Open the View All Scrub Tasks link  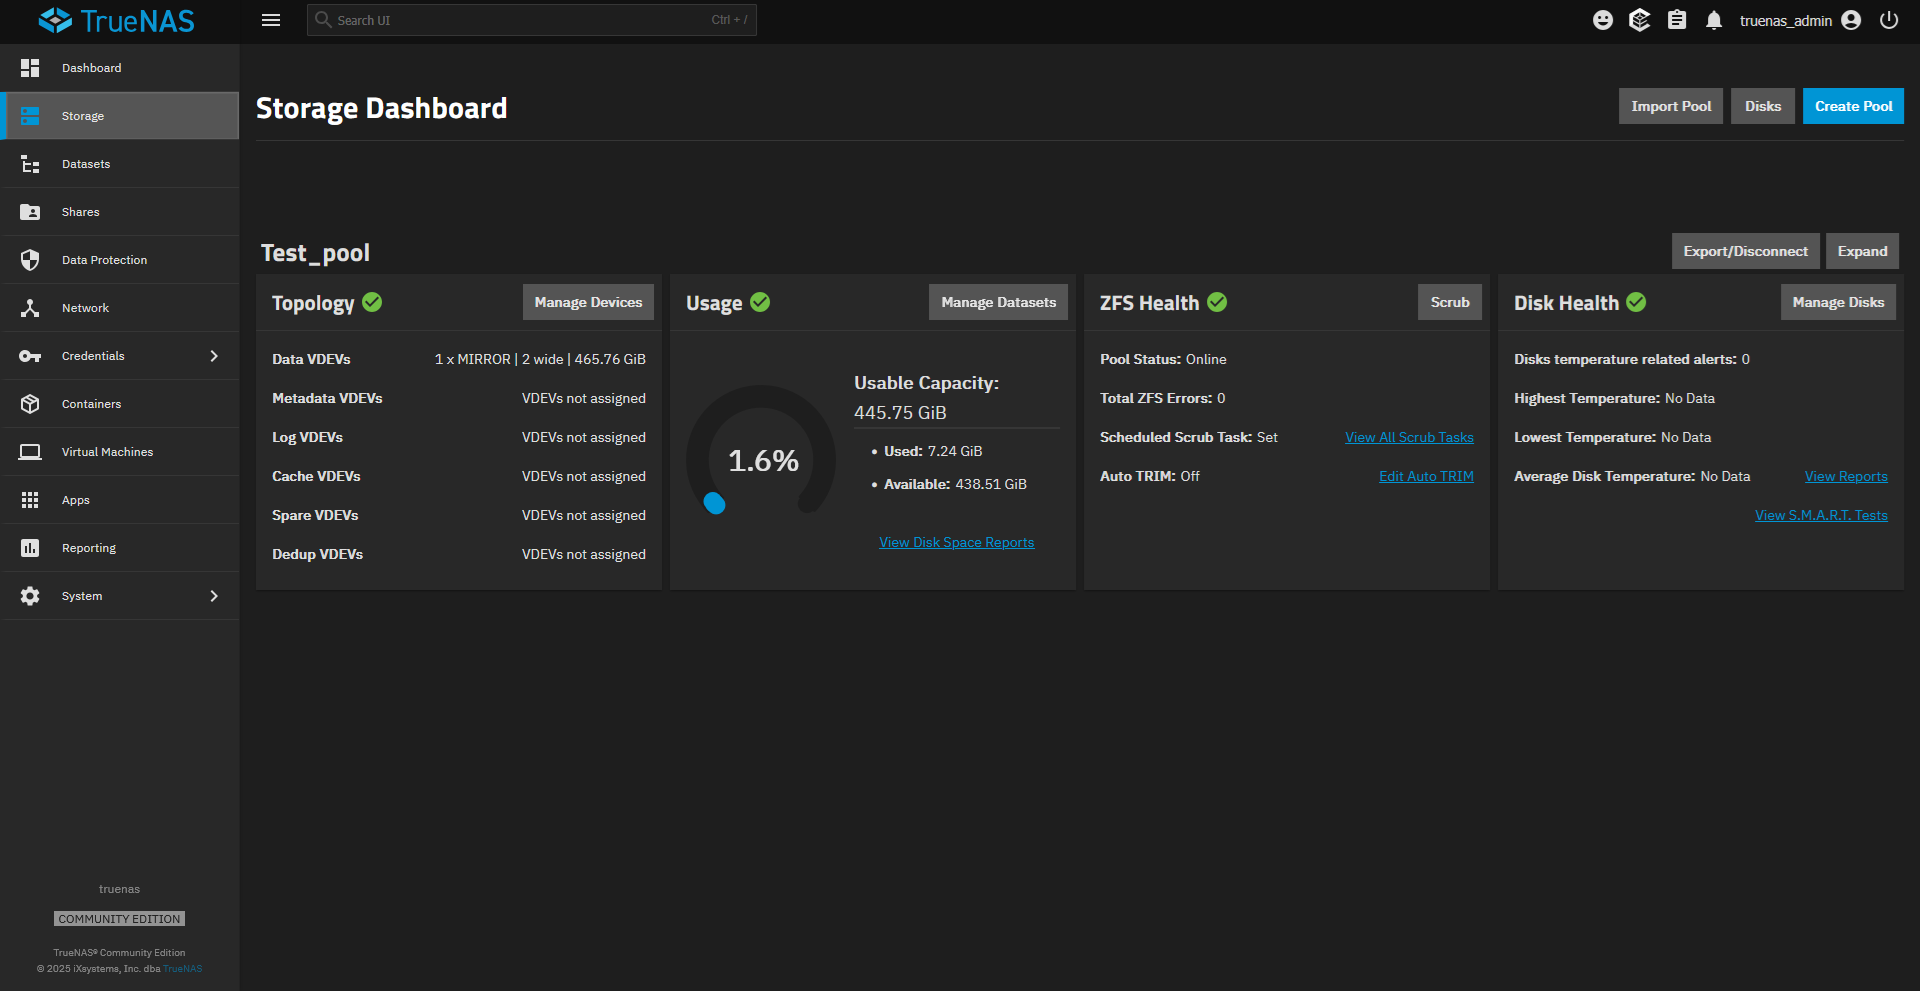(1409, 437)
